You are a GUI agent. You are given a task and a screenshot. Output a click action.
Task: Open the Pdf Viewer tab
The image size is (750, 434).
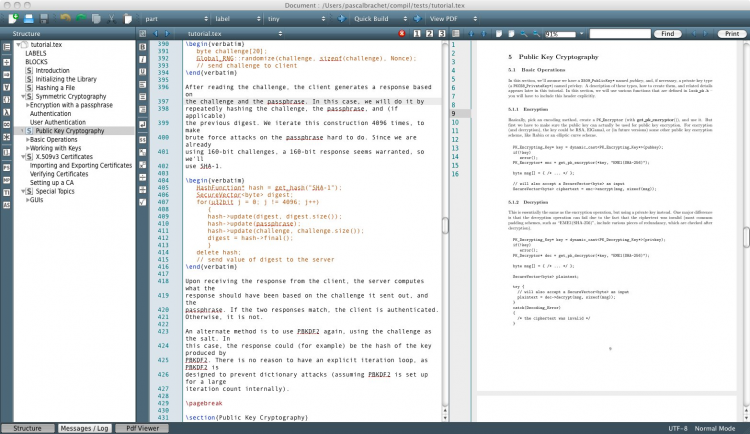[x=141, y=428]
